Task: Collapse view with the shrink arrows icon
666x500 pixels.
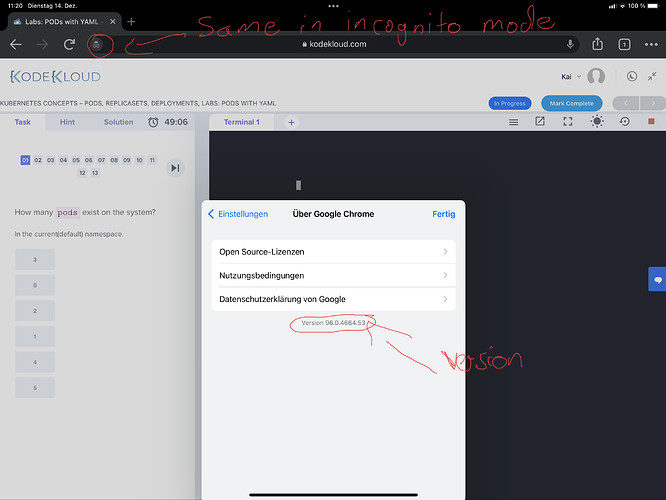Action: click(652, 76)
